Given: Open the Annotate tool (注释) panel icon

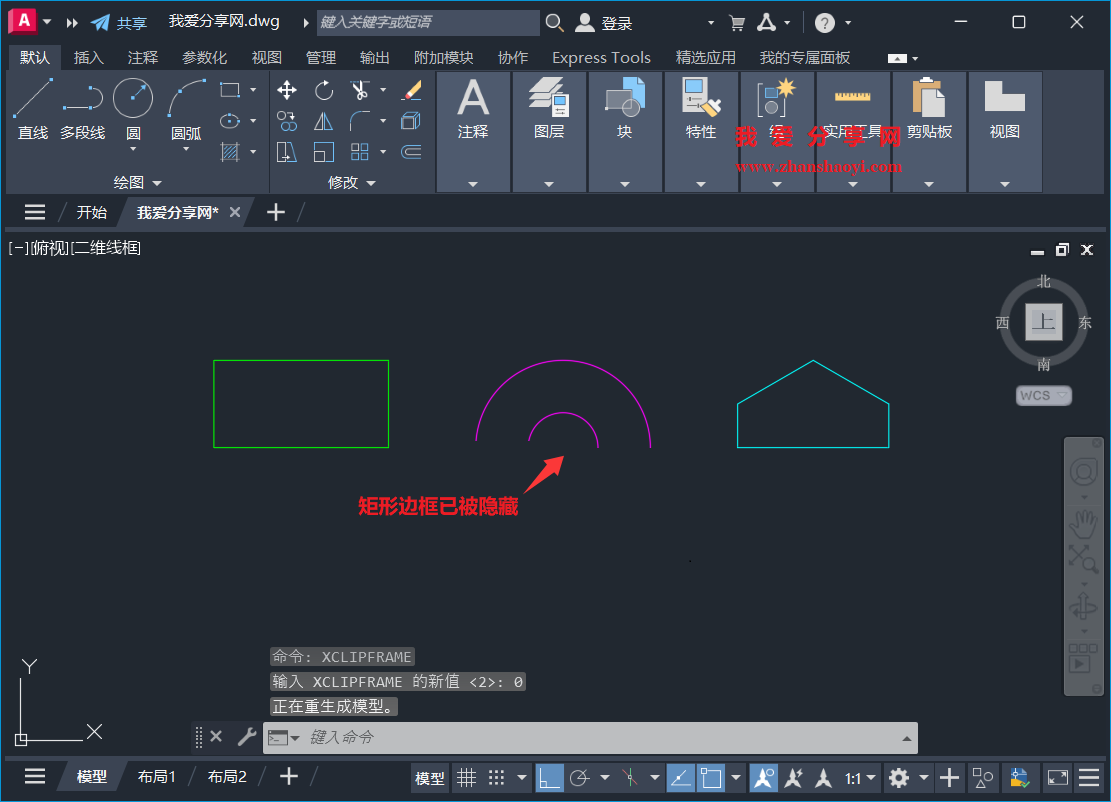Looking at the screenshot, I should pos(473,100).
